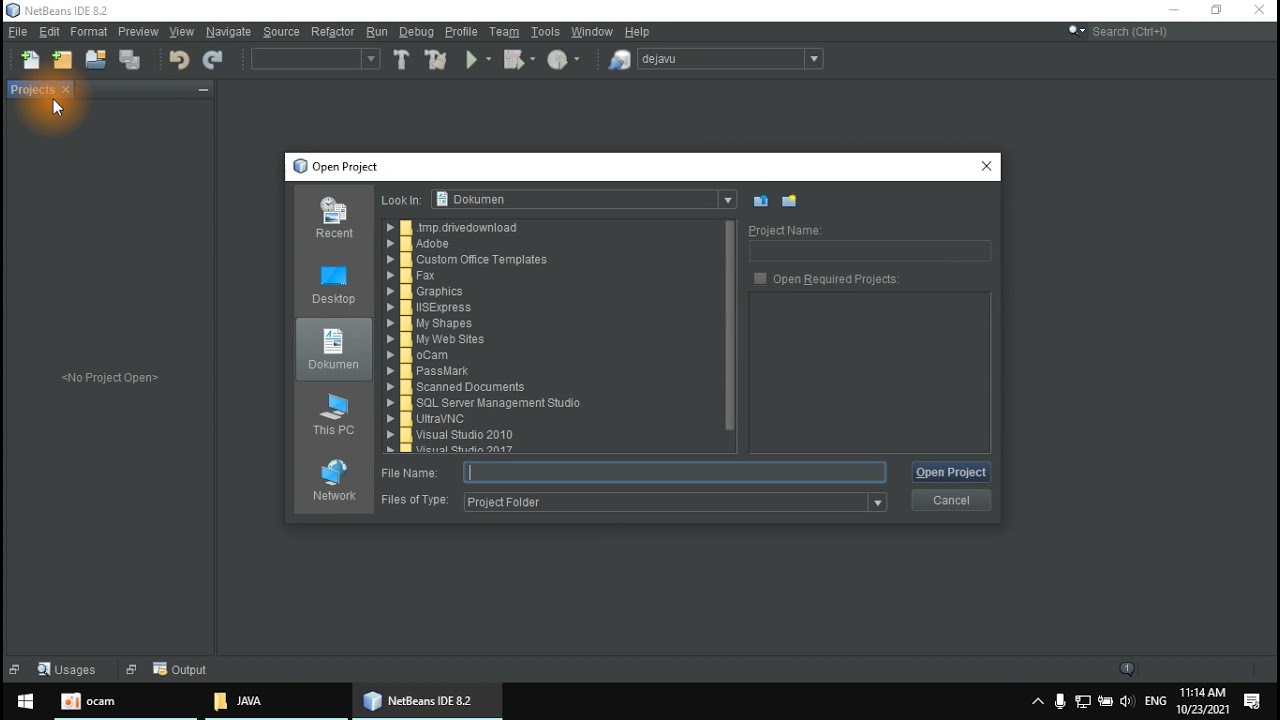Open the notifications icon in the status bar

[x=1127, y=669]
